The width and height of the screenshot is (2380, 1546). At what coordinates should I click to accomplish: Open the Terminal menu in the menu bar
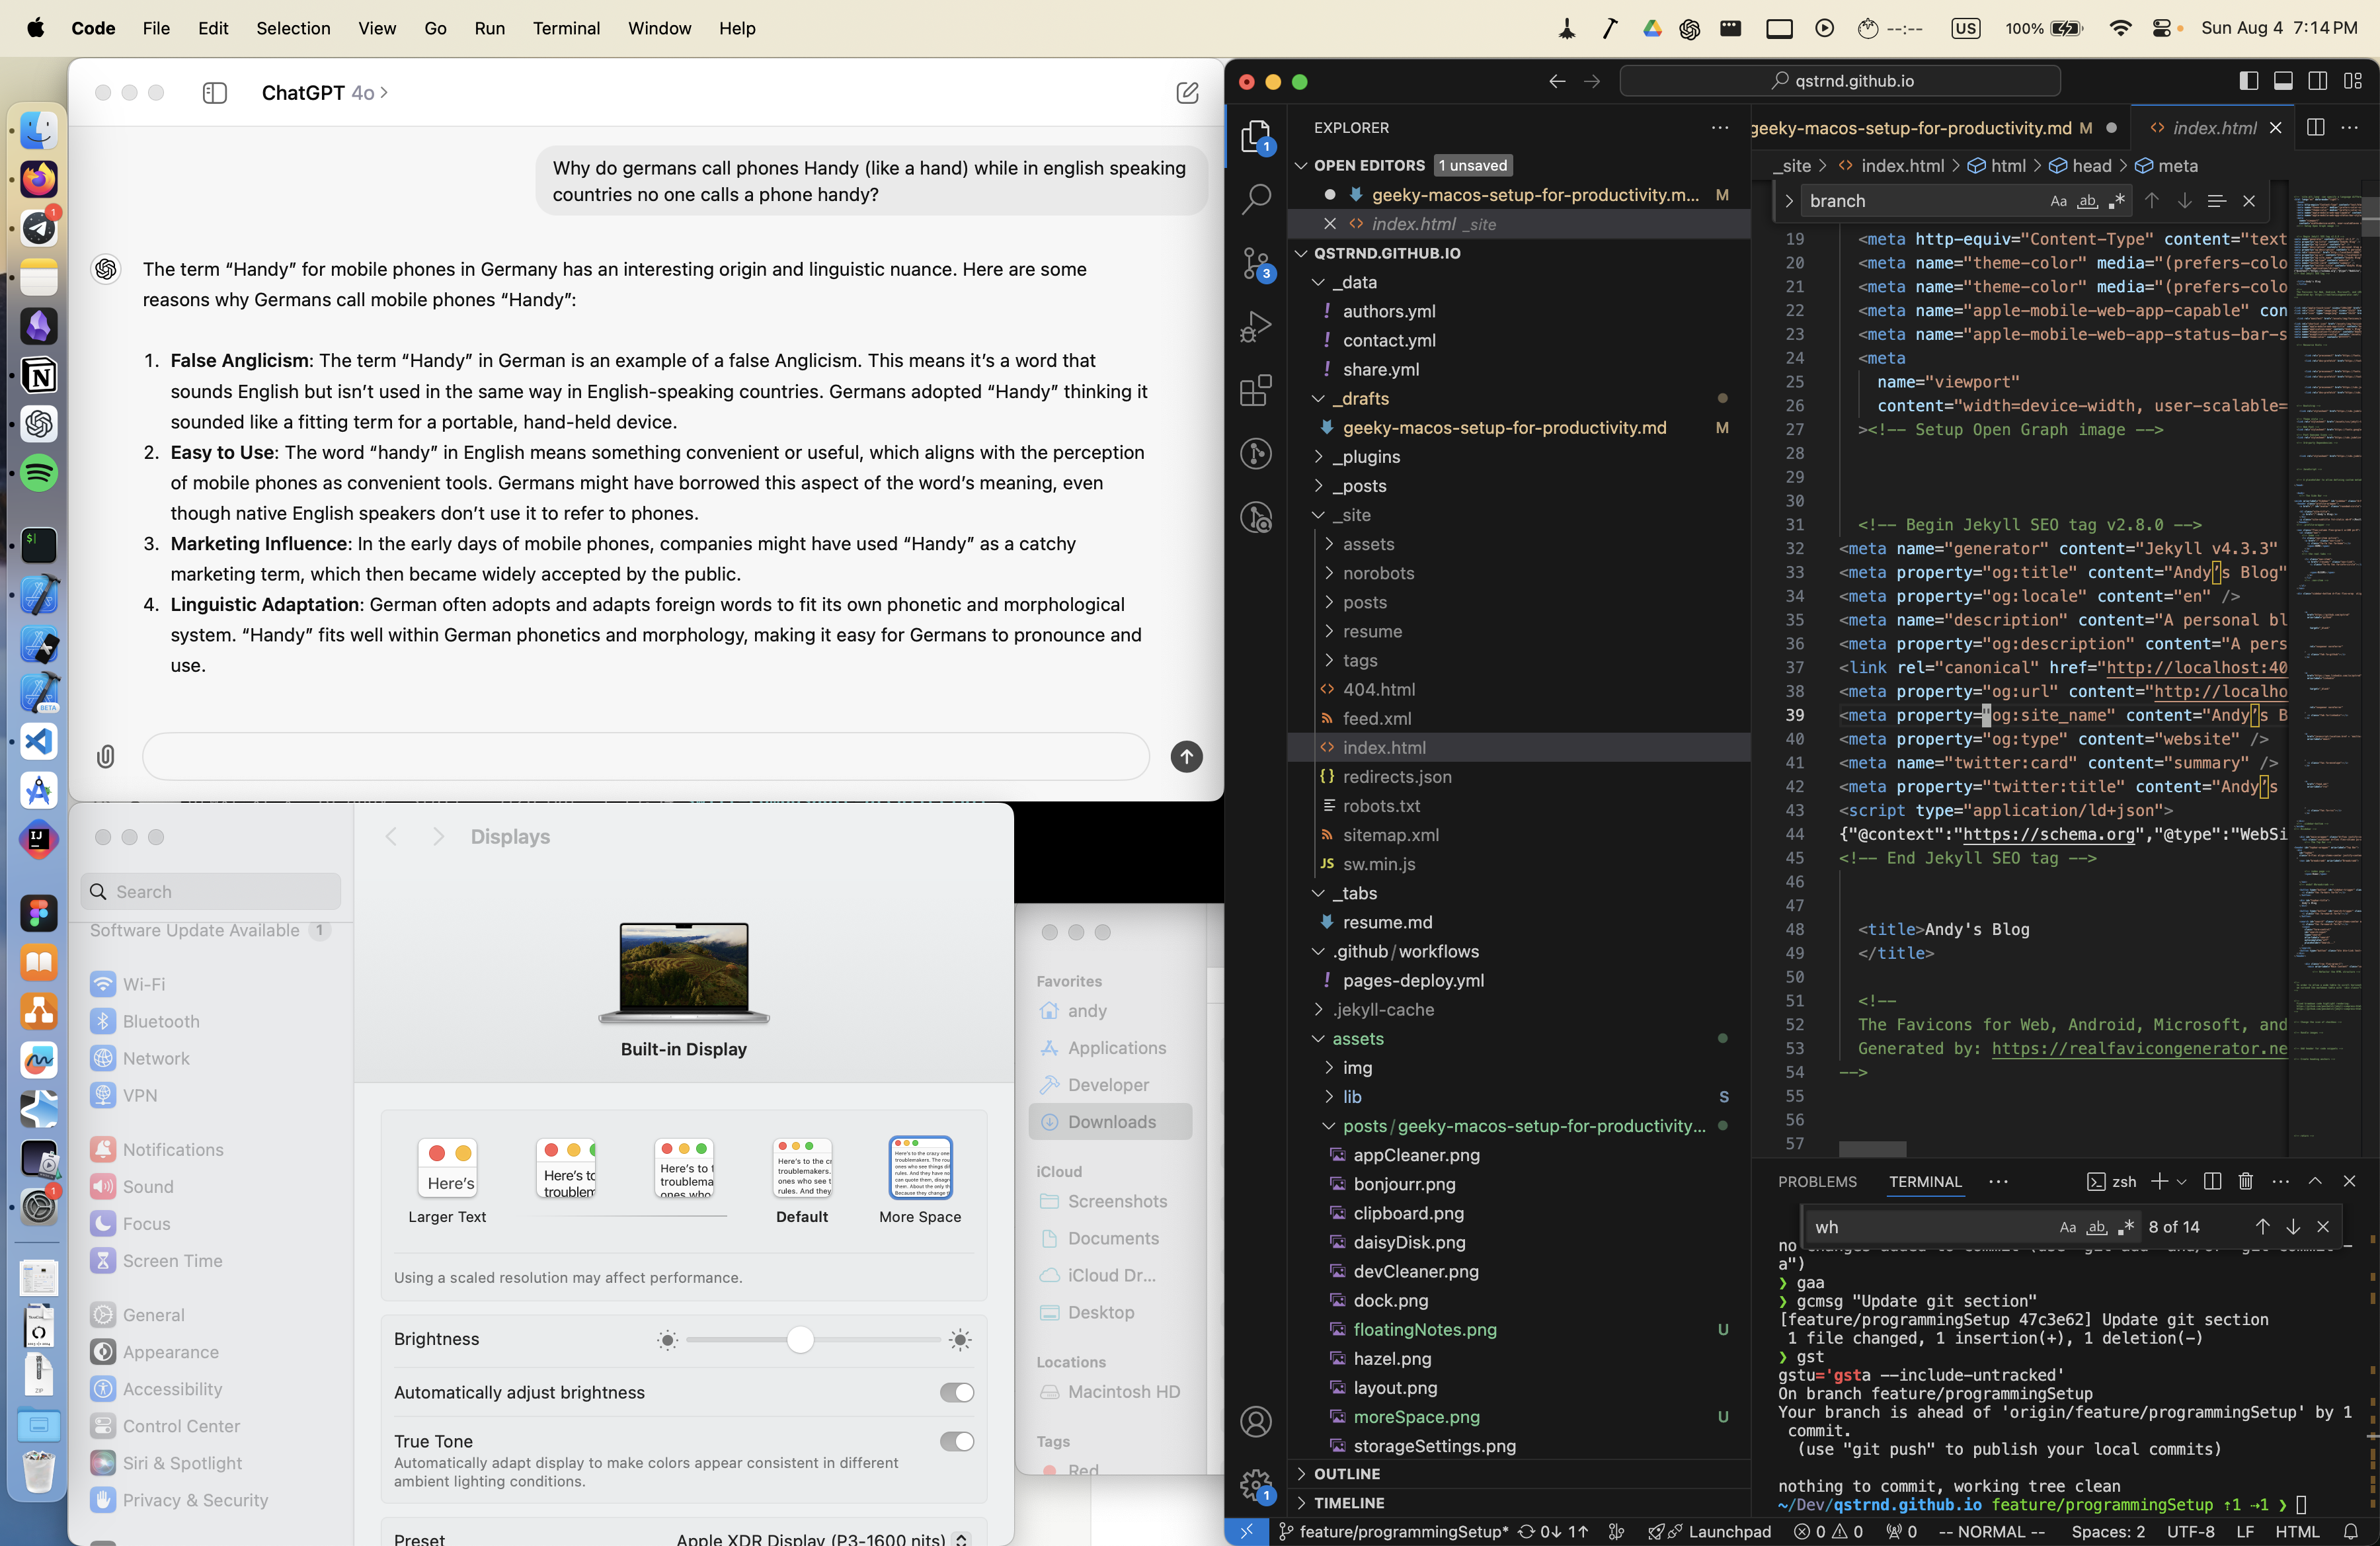565,28
